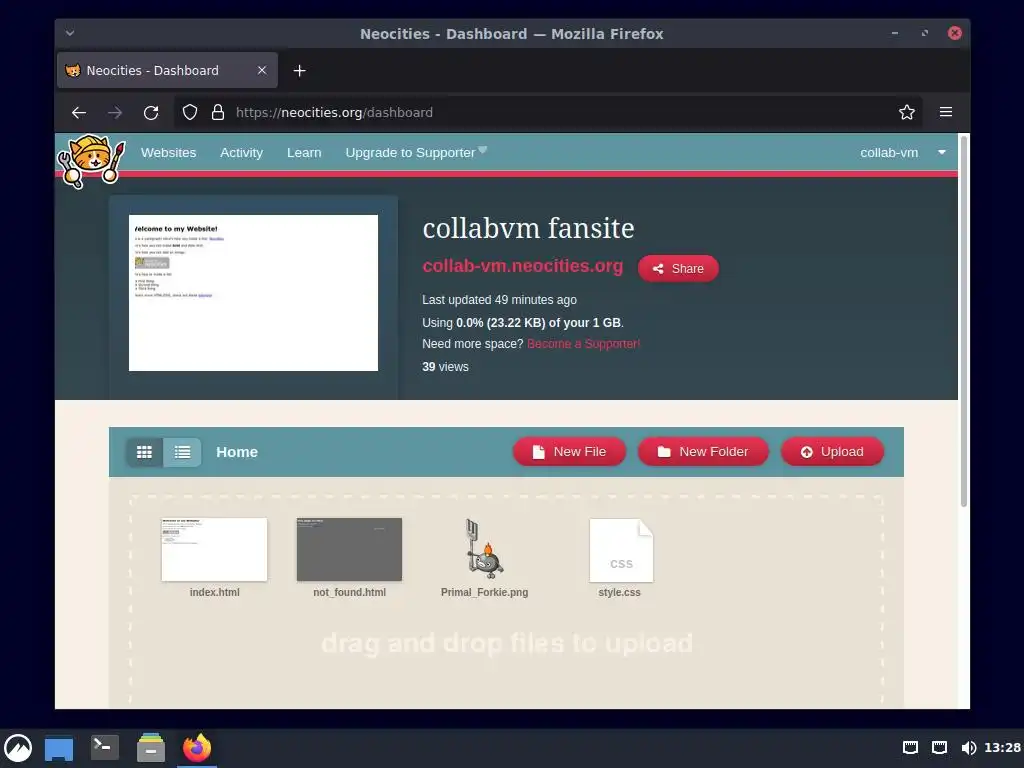The width and height of the screenshot is (1024, 768).
Task: Go back with the browser back arrow
Action: pos(79,112)
